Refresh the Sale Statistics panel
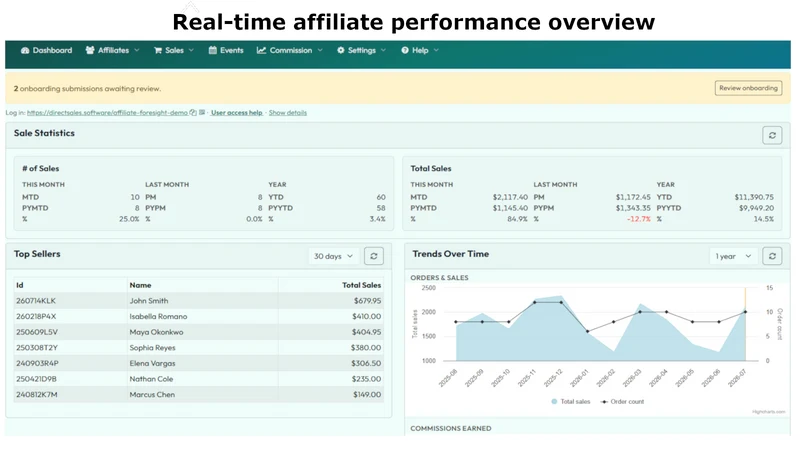The height and width of the screenshot is (450, 800). (x=772, y=135)
